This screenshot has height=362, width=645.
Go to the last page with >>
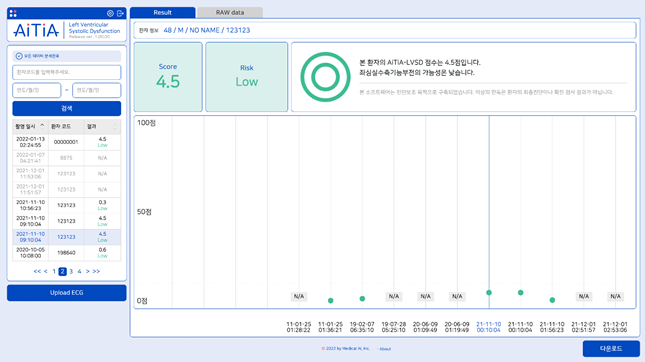pyautogui.click(x=96, y=272)
